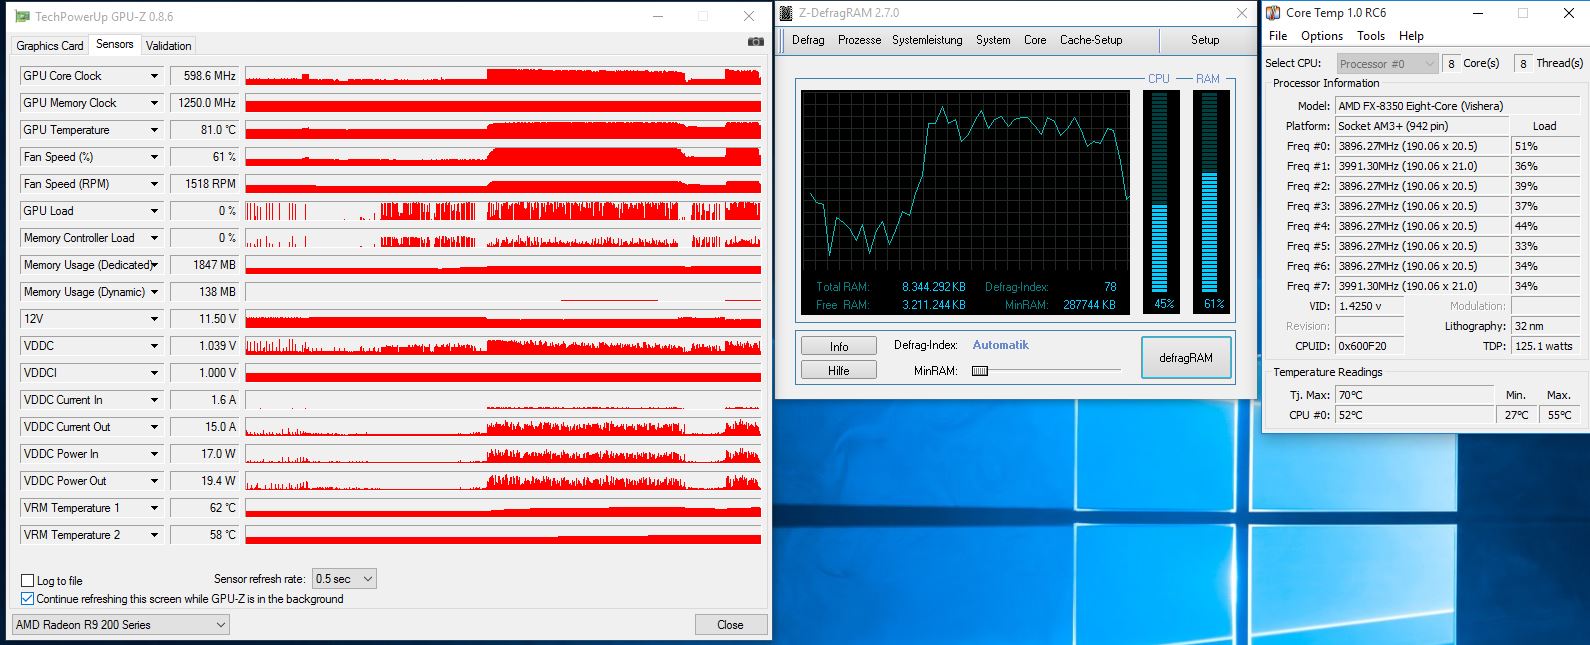Open the Sensor refresh rate dropdown
The image size is (1590, 645).
coord(345,579)
